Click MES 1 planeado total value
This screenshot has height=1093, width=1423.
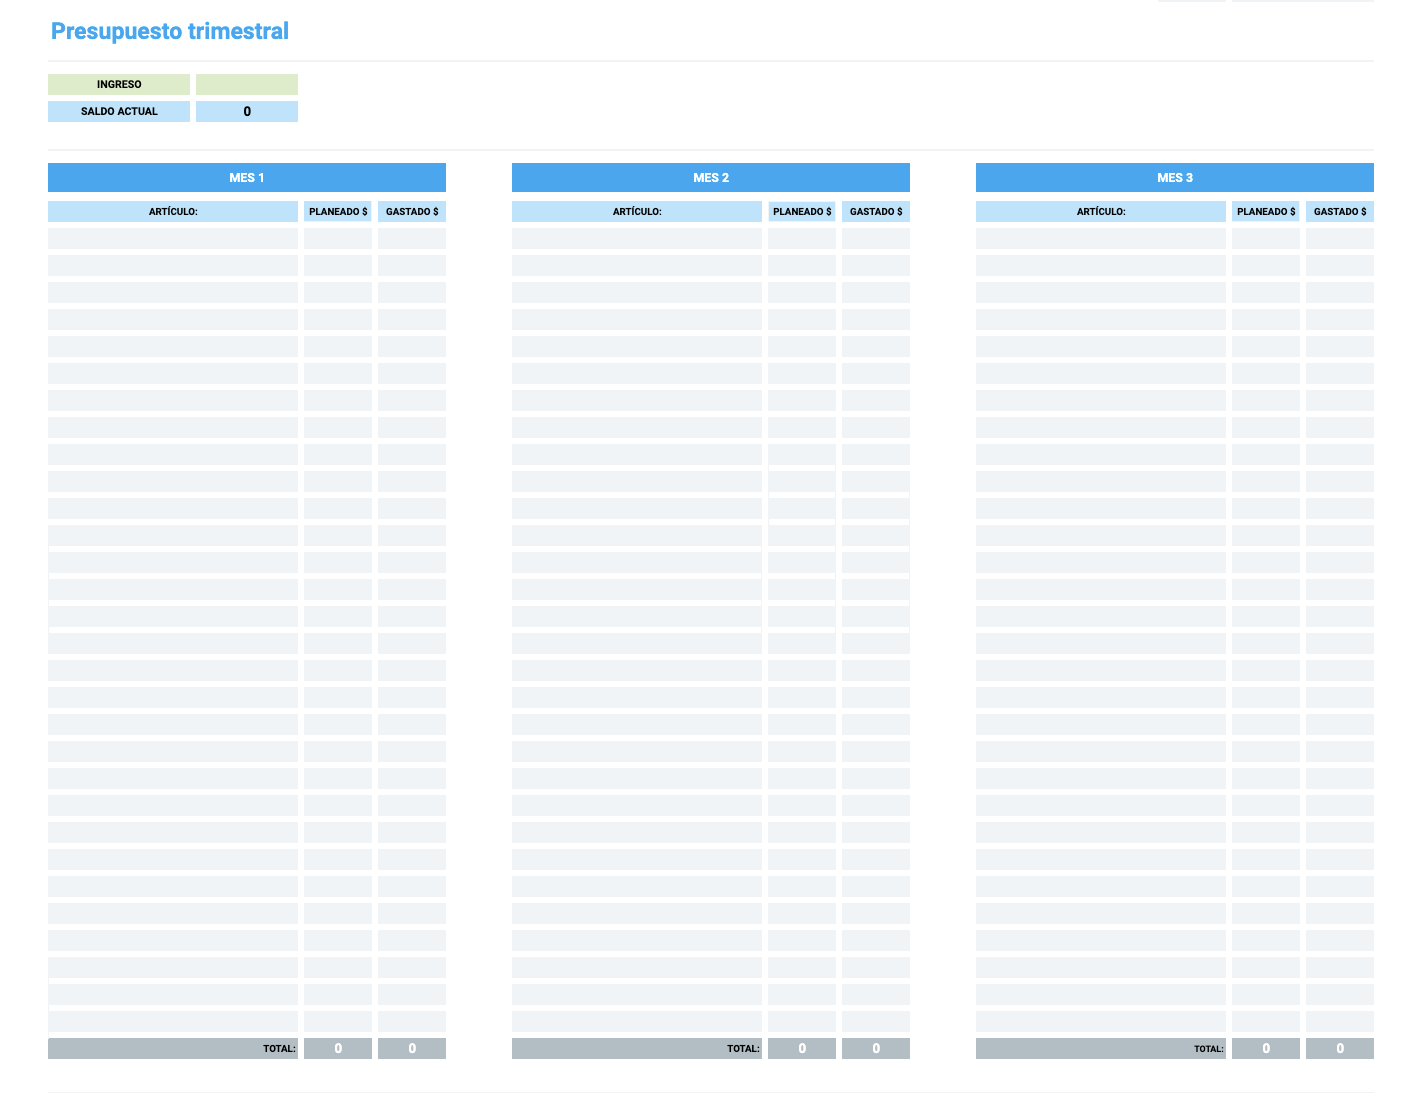coord(338,1048)
